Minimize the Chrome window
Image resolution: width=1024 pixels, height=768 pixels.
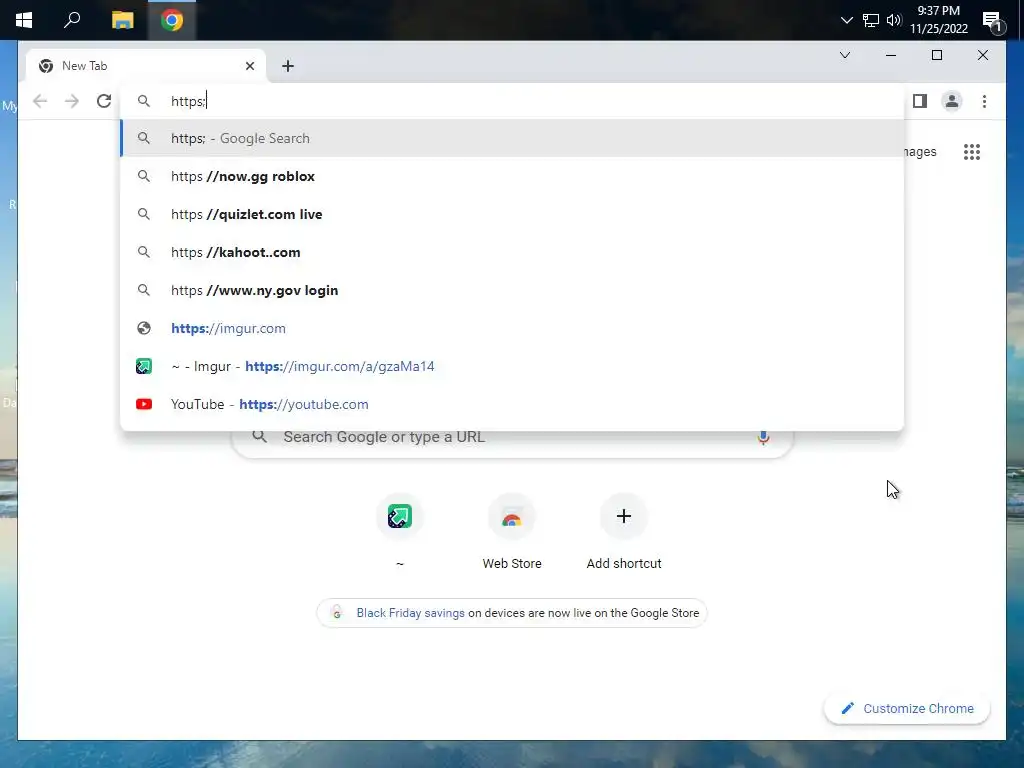click(890, 55)
